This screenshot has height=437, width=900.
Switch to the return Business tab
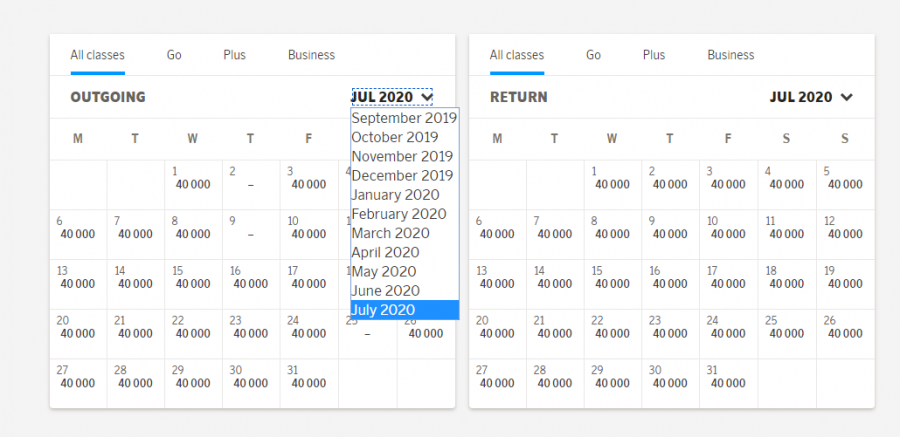tap(731, 55)
